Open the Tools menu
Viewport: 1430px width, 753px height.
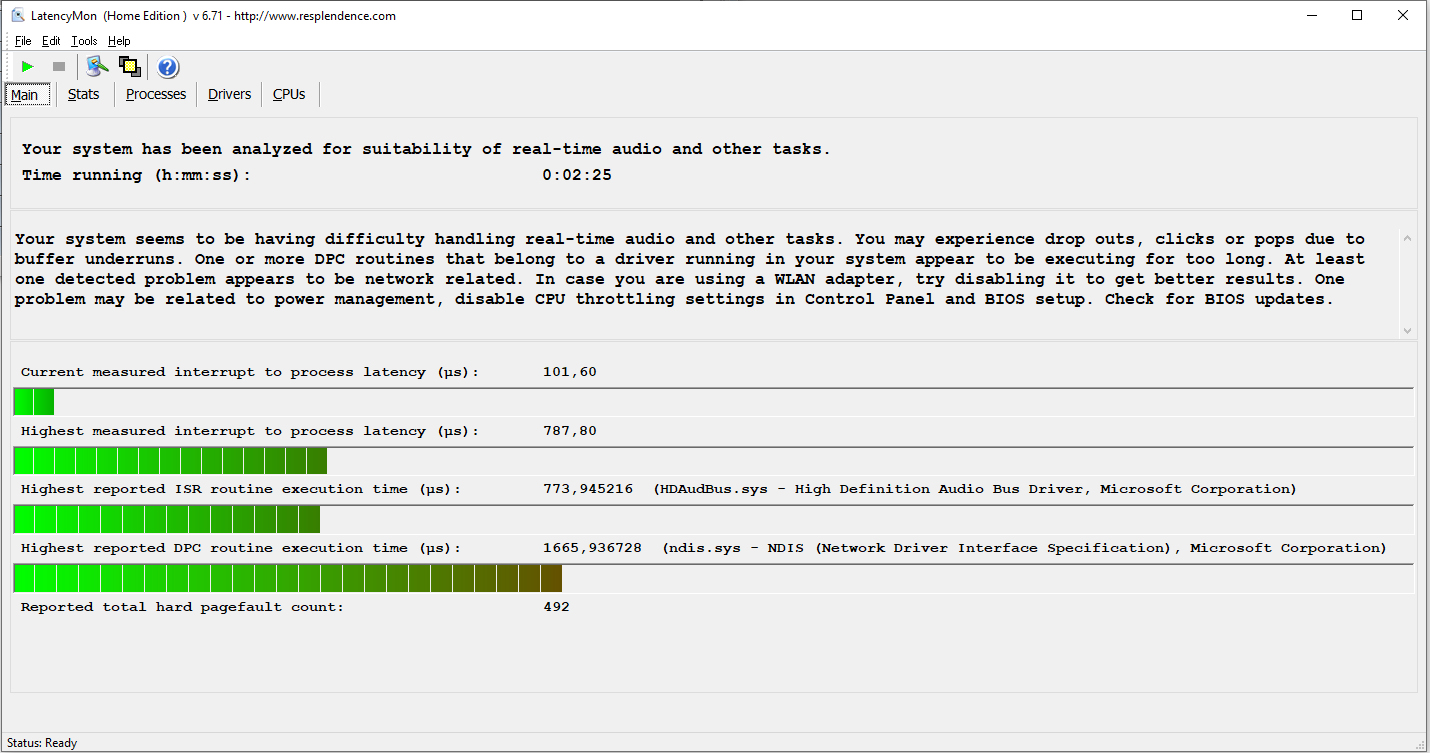pyautogui.click(x=84, y=41)
